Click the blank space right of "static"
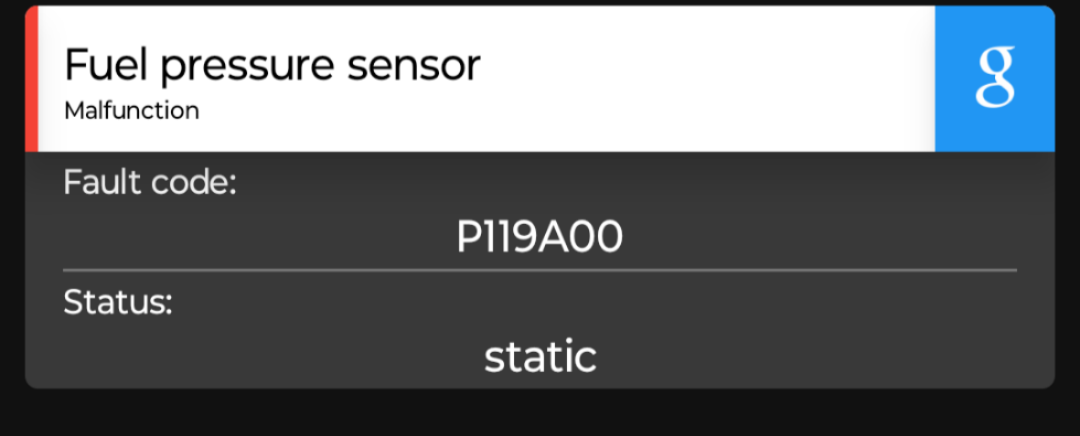Viewport: 1080px width, 436px height. [806, 357]
